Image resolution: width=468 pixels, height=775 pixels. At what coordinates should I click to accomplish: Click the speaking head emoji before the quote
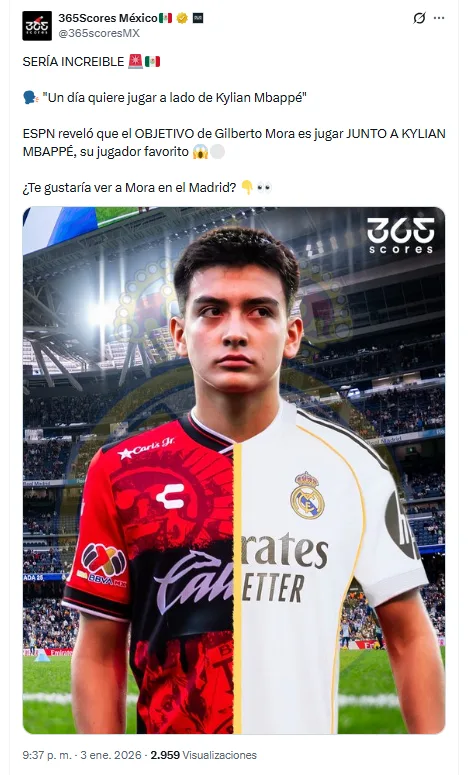point(30,97)
